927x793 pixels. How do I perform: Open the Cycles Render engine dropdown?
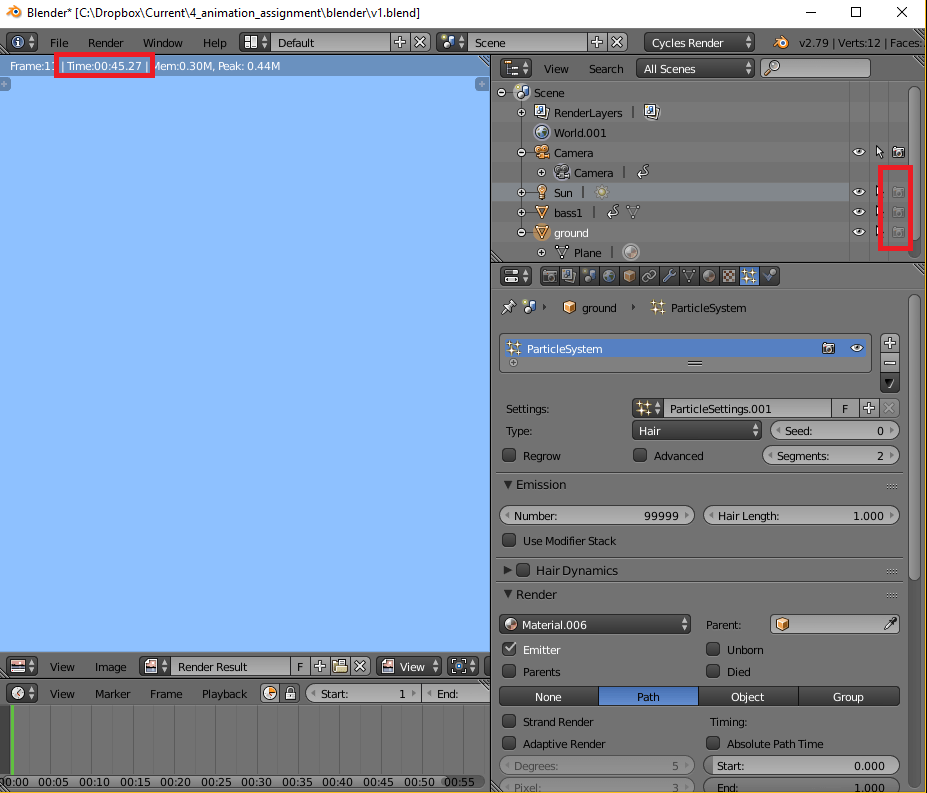[x=699, y=42]
